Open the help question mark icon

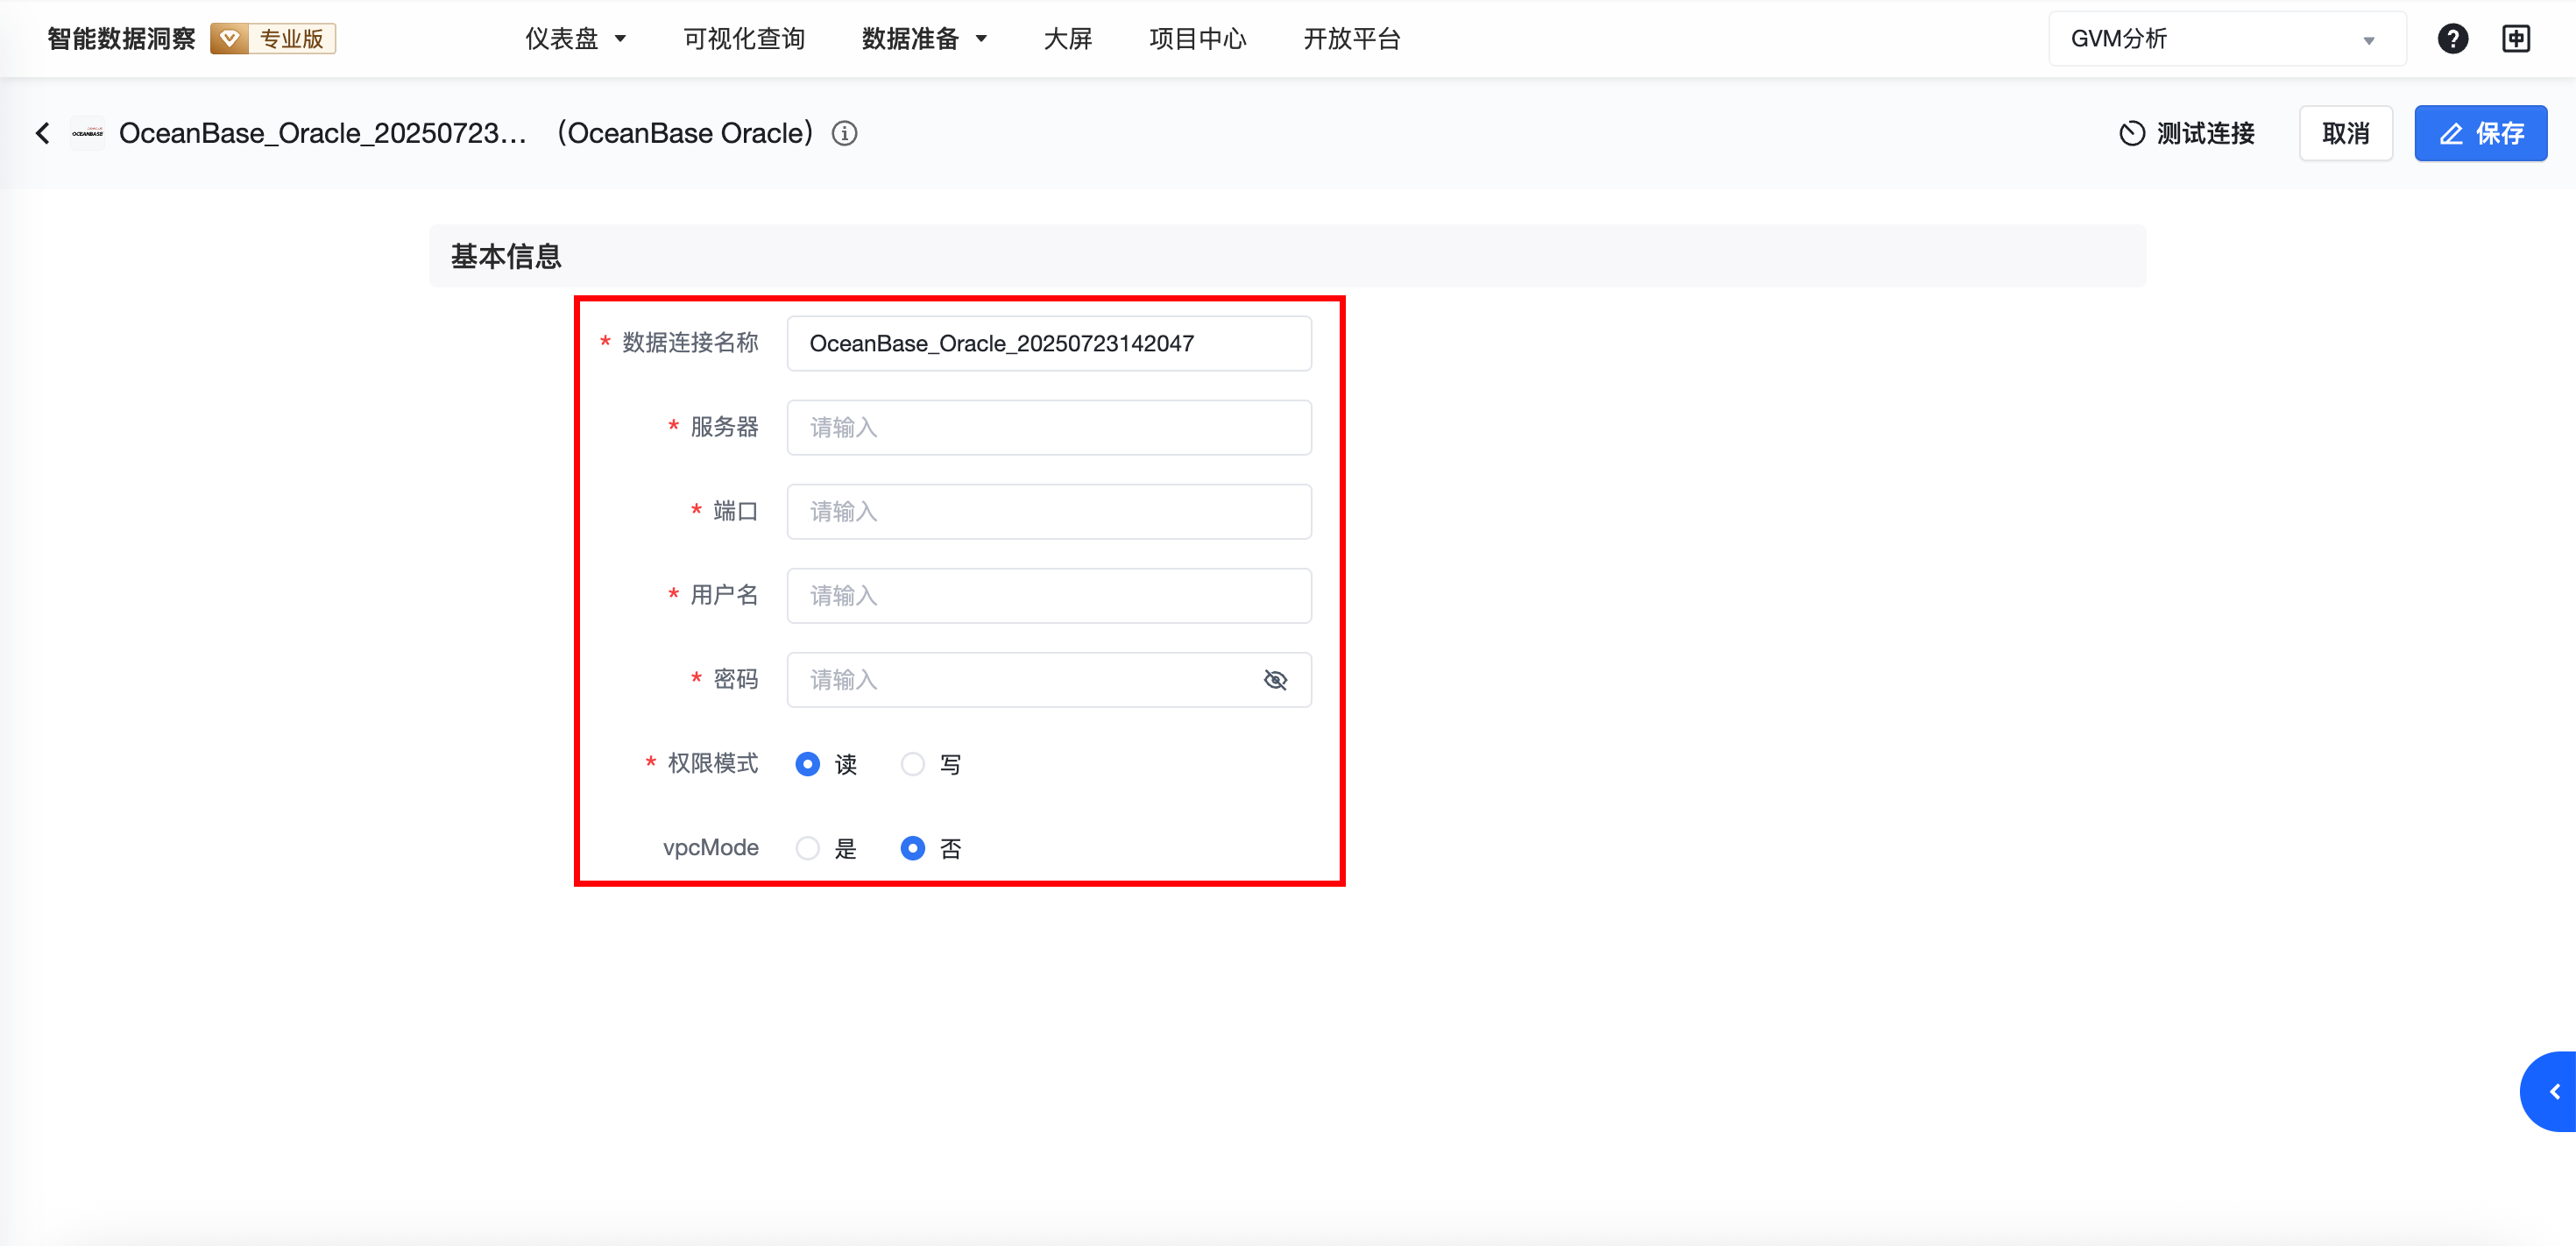point(2452,39)
